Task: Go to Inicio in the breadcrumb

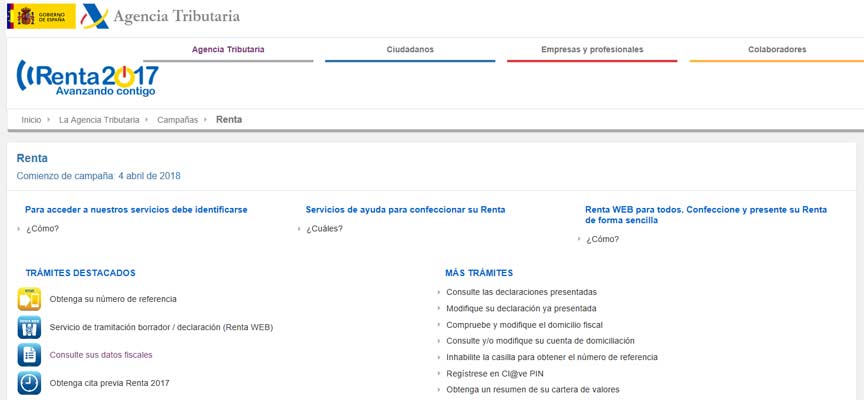Action: coord(31,120)
